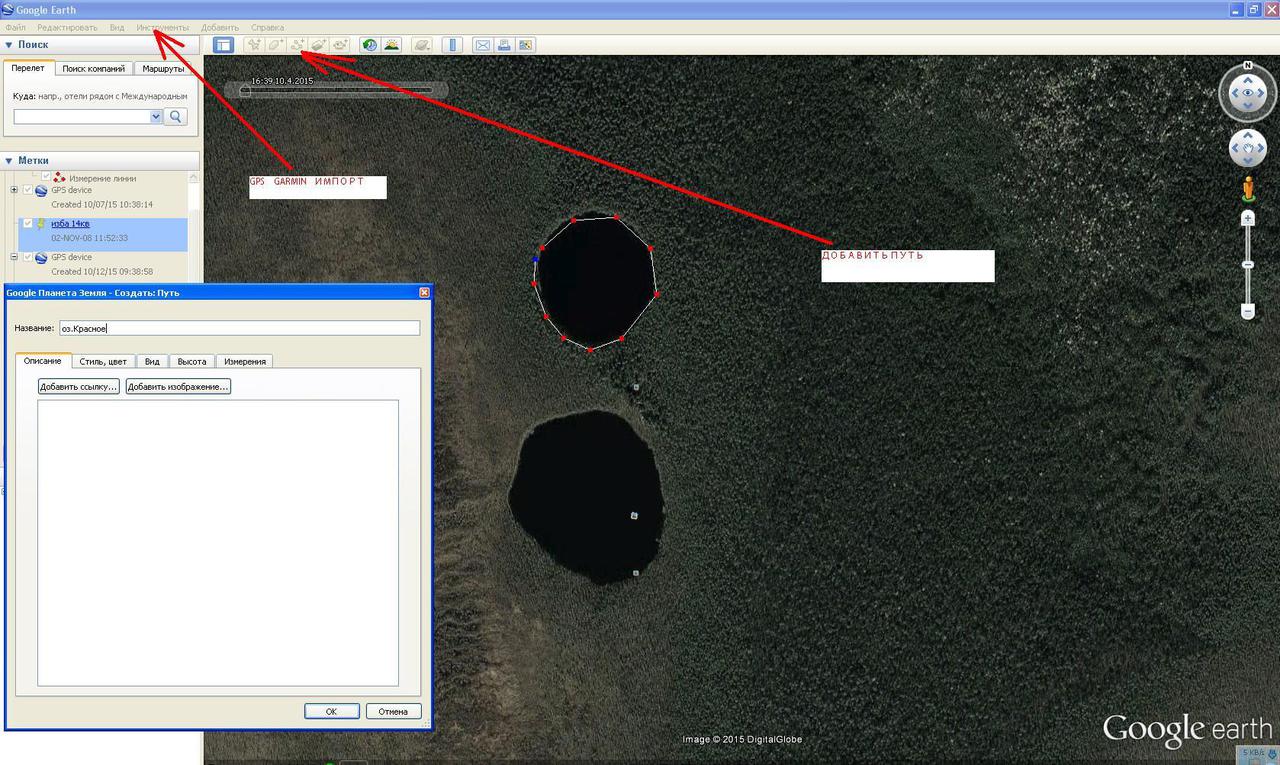Click the vertical zoom slider track
1280x765 pixels.
(1248, 264)
